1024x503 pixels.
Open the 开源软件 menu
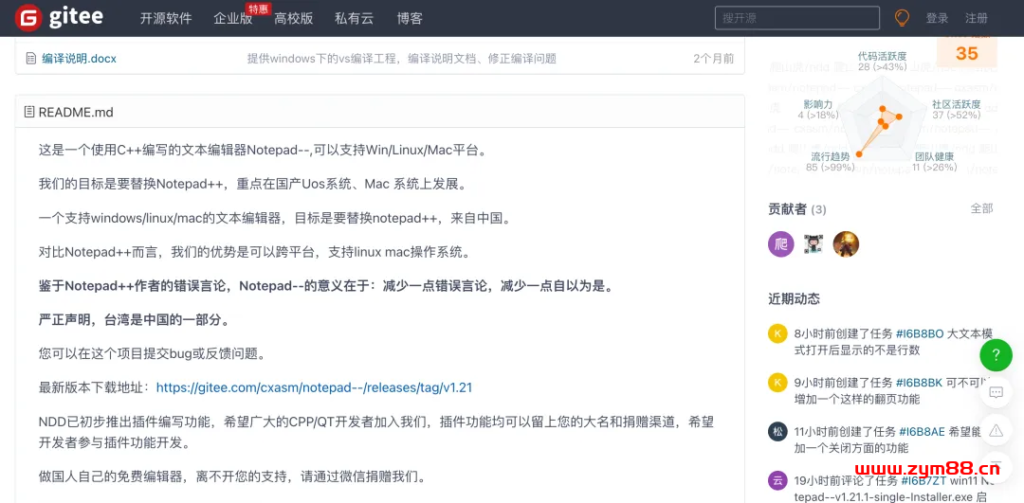(166, 18)
